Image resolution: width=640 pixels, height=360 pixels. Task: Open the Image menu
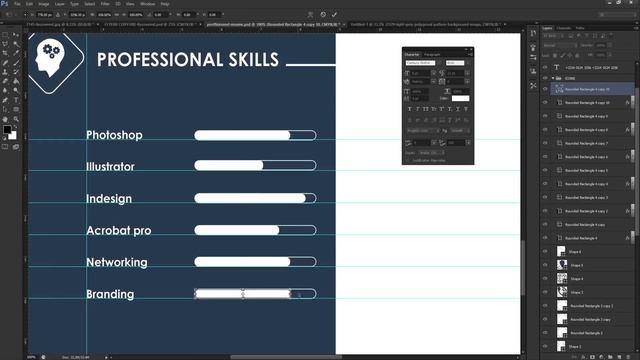point(44,4)
